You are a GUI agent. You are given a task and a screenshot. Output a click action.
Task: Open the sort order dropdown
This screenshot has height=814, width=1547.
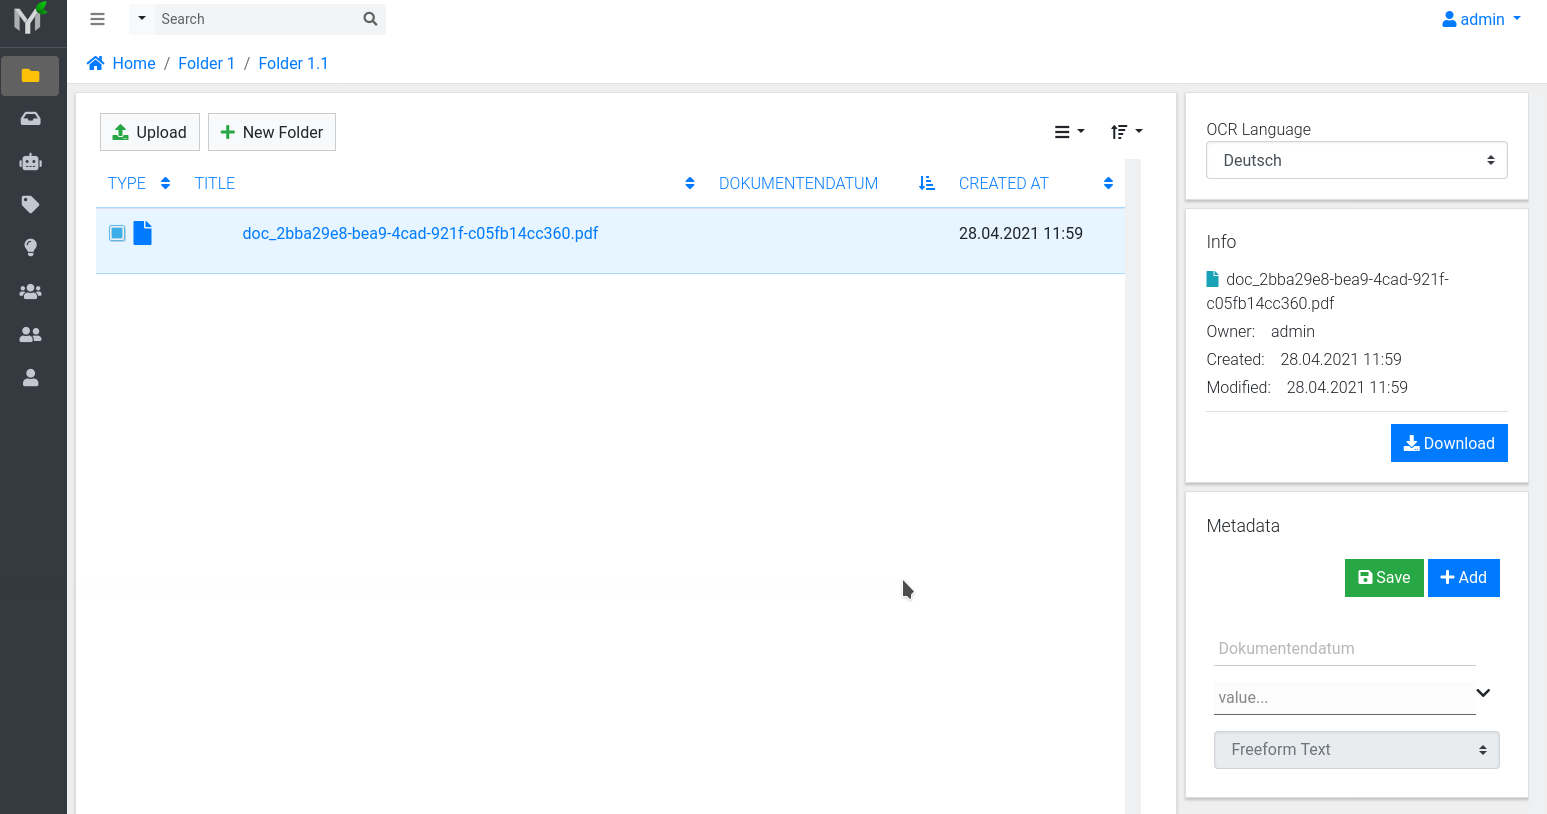point(1126,132)
